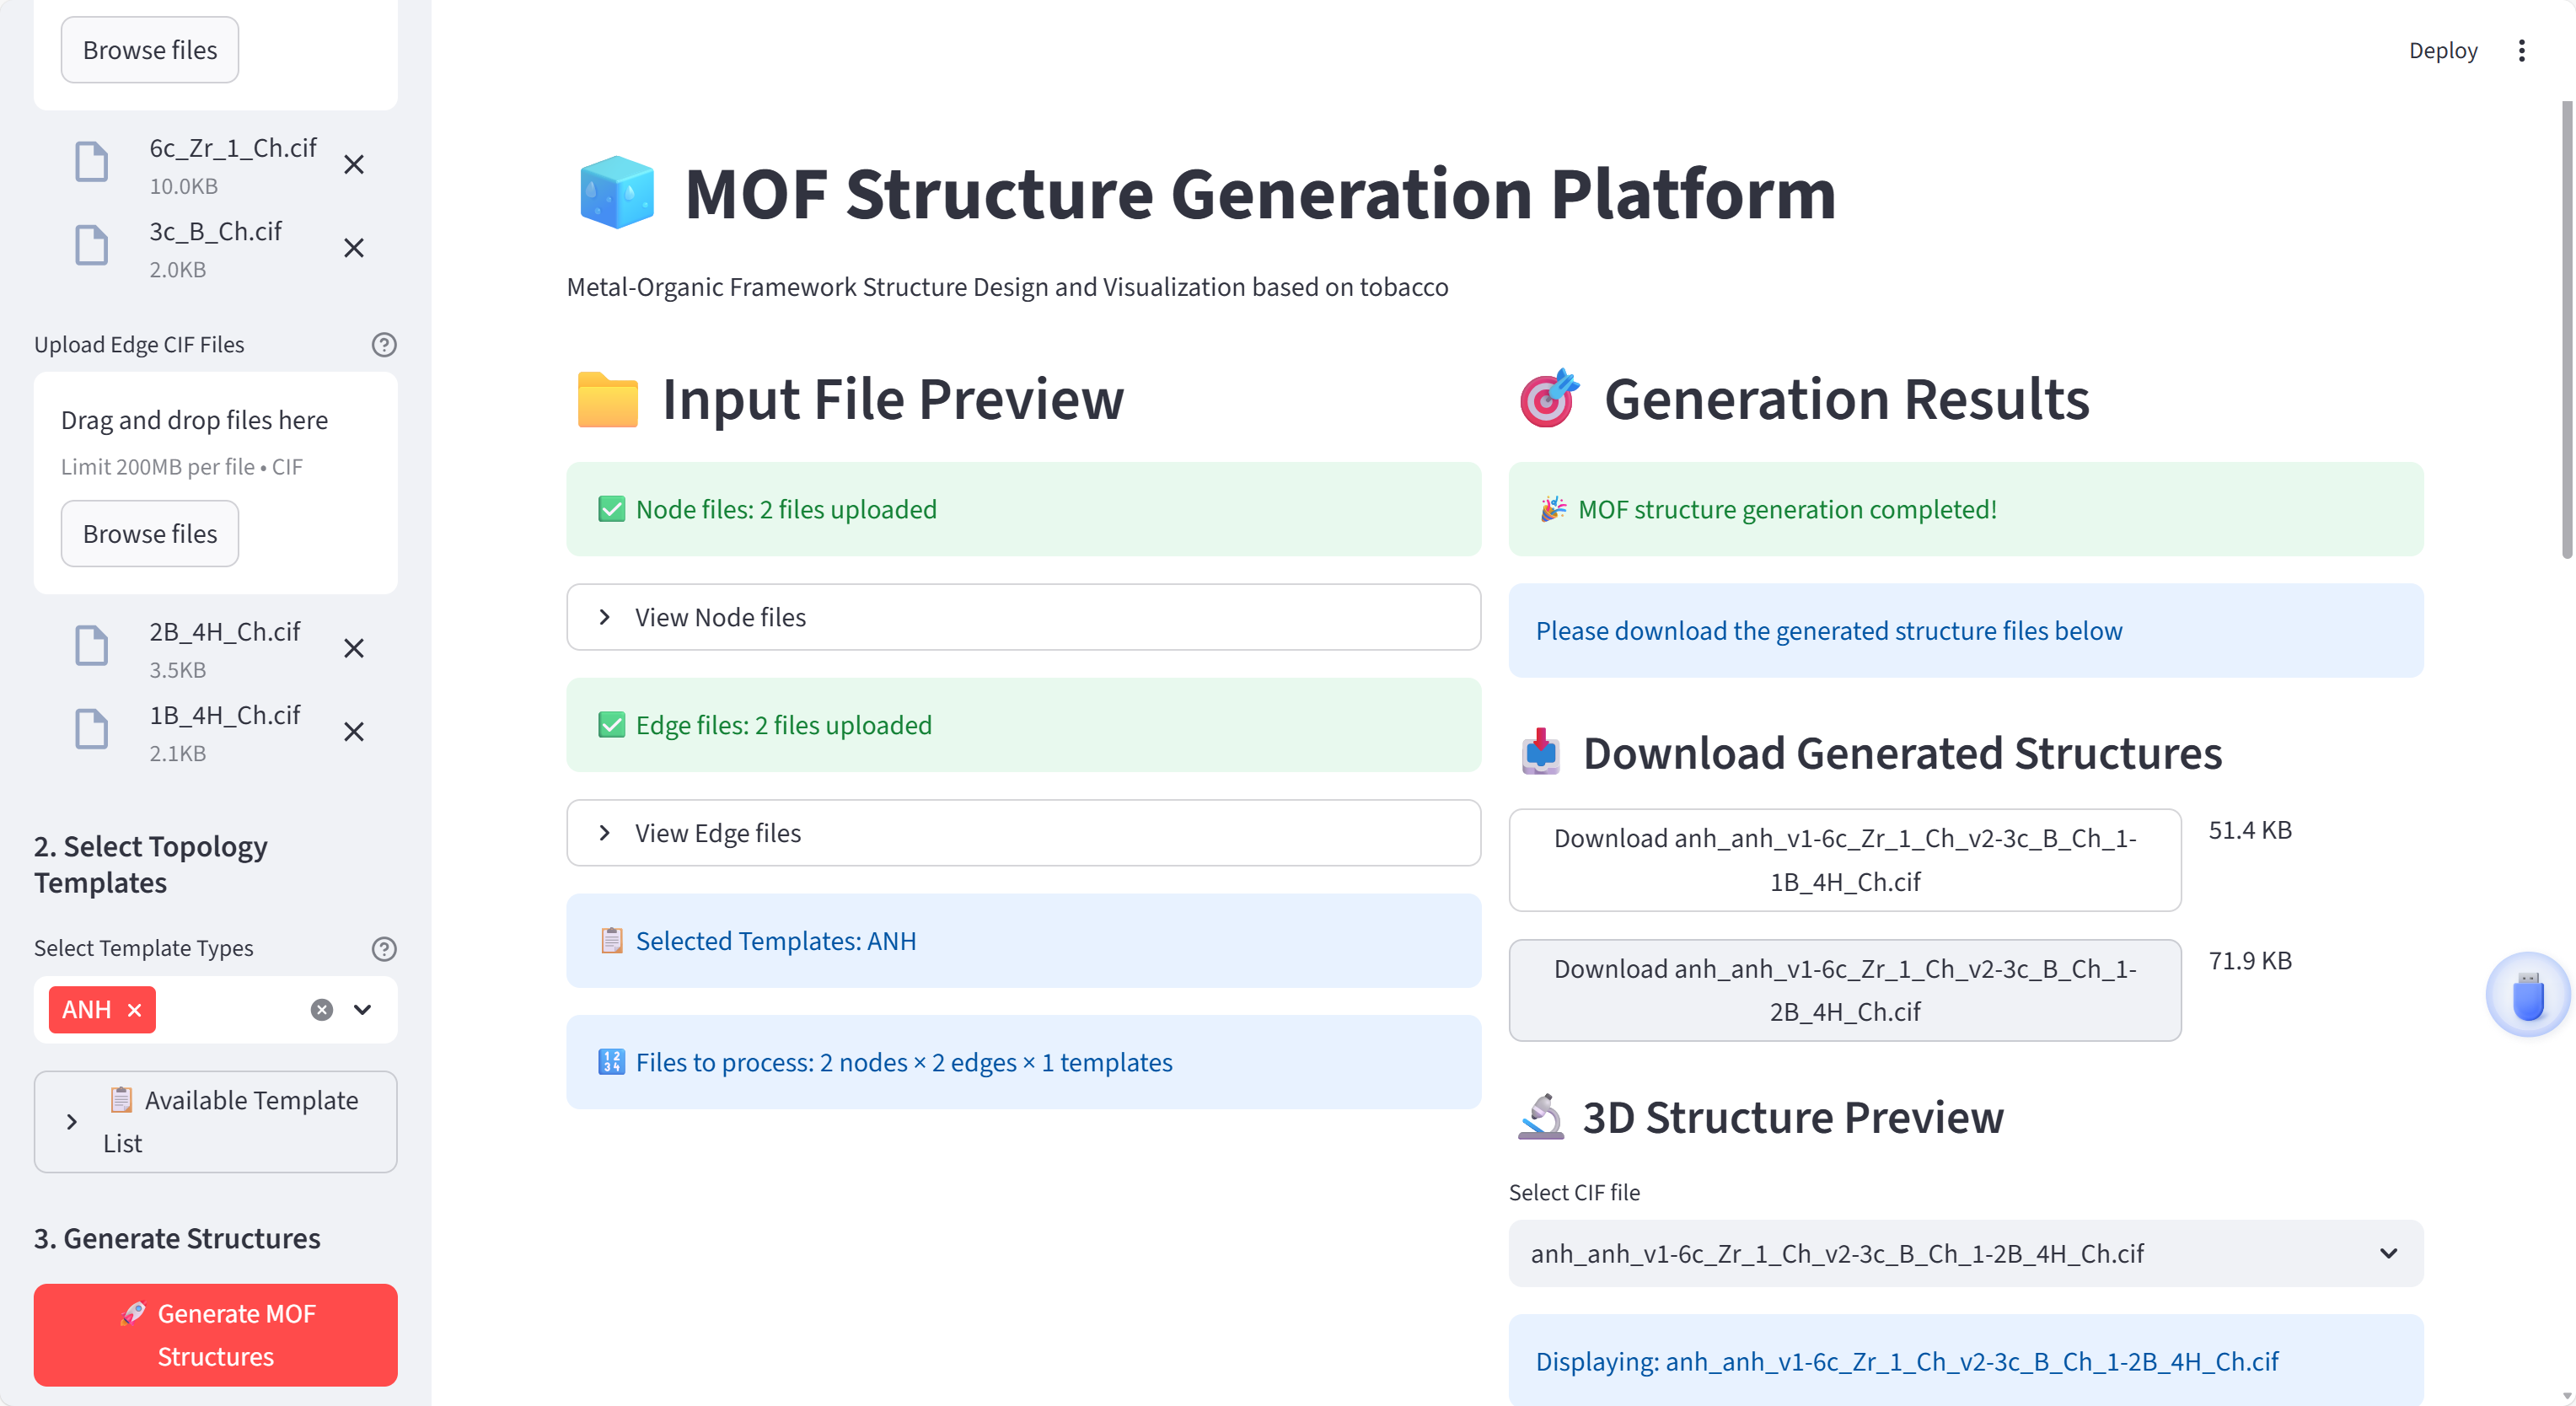Open the Select CIF file dropdown
Image resolution: width=2576 pixels, height=1406 pixels.
tap(1964, 1253)
